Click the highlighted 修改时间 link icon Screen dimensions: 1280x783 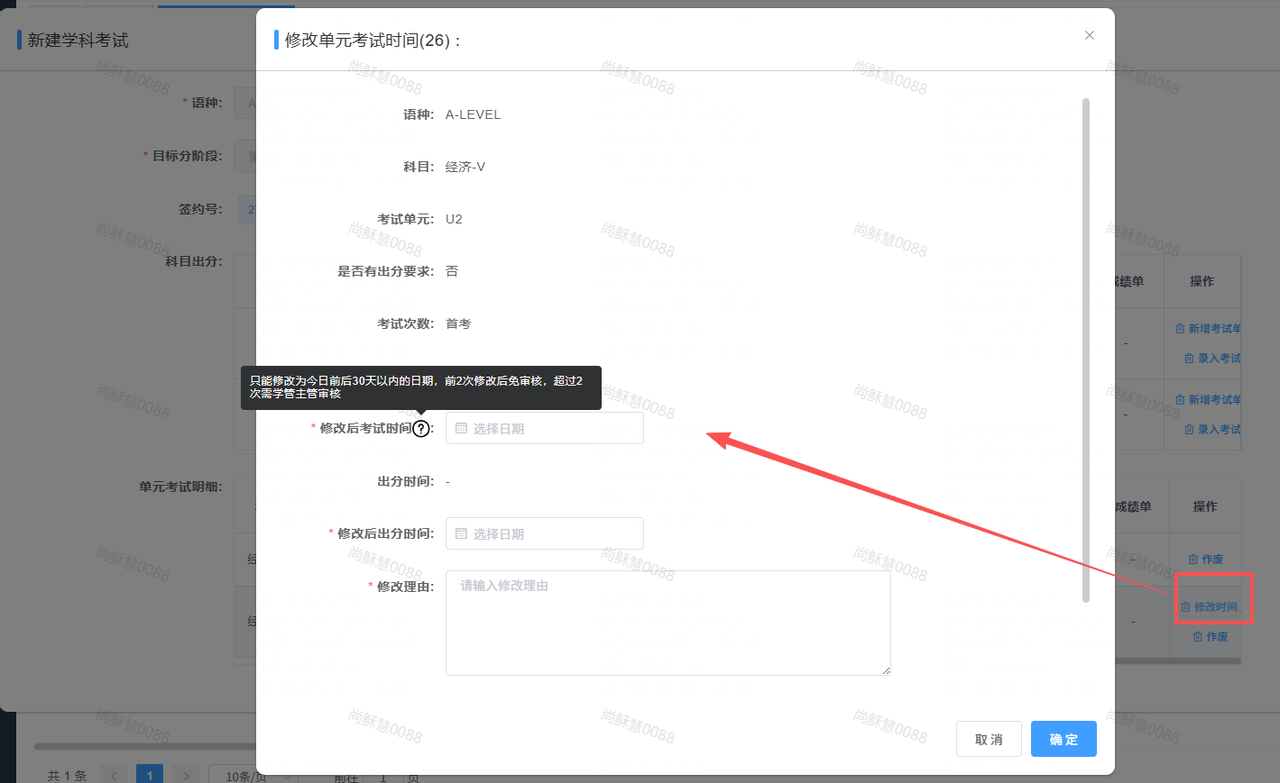tap(1186, 607)
